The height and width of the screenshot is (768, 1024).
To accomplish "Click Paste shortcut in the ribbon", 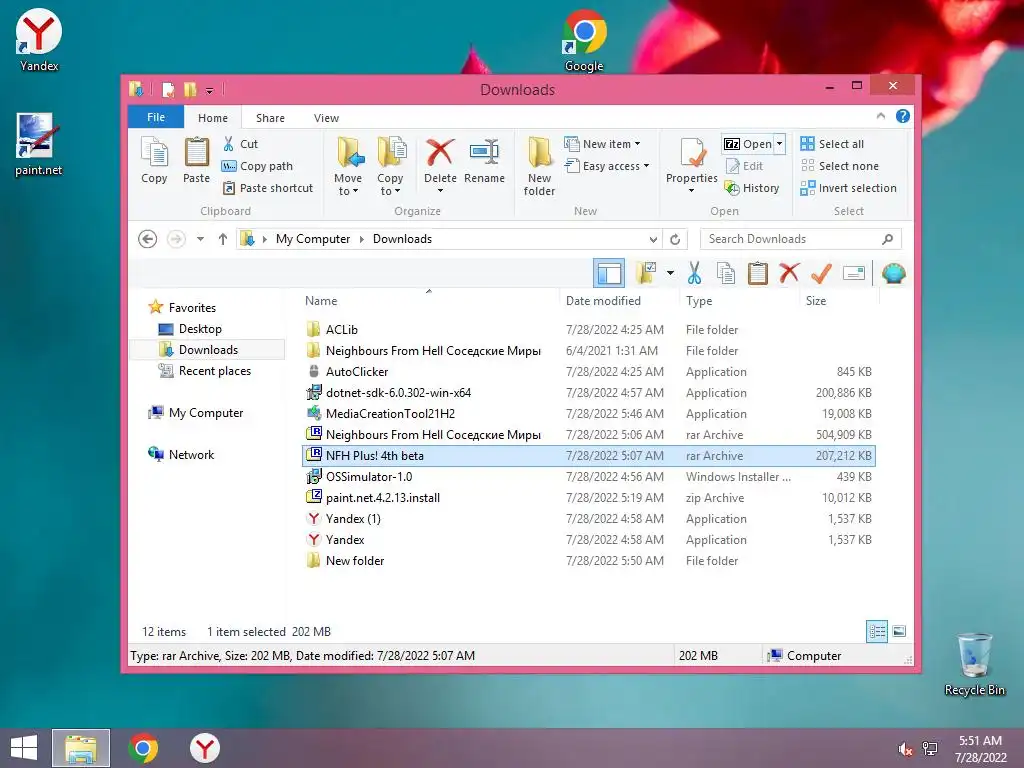I will click(x=268, y=188).
